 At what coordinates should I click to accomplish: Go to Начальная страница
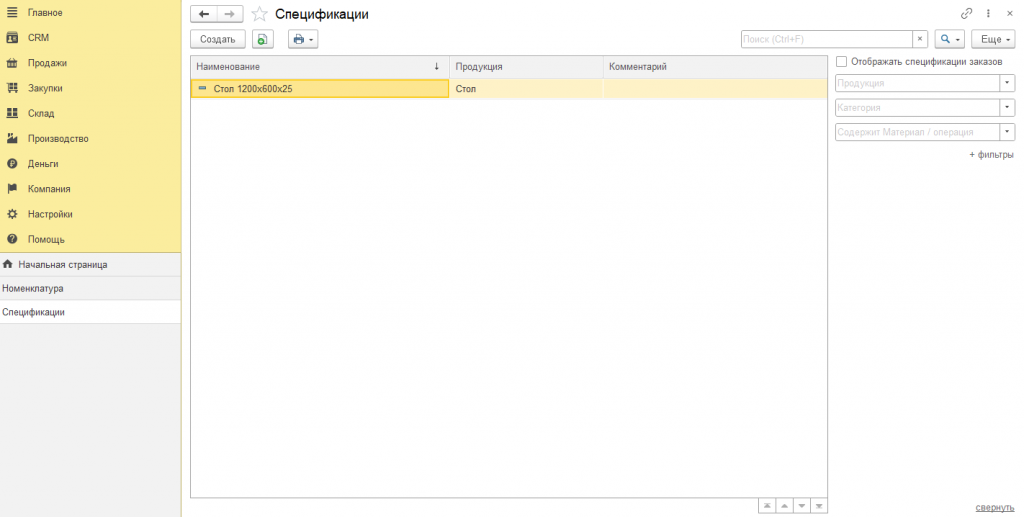[x=90, y=264]
